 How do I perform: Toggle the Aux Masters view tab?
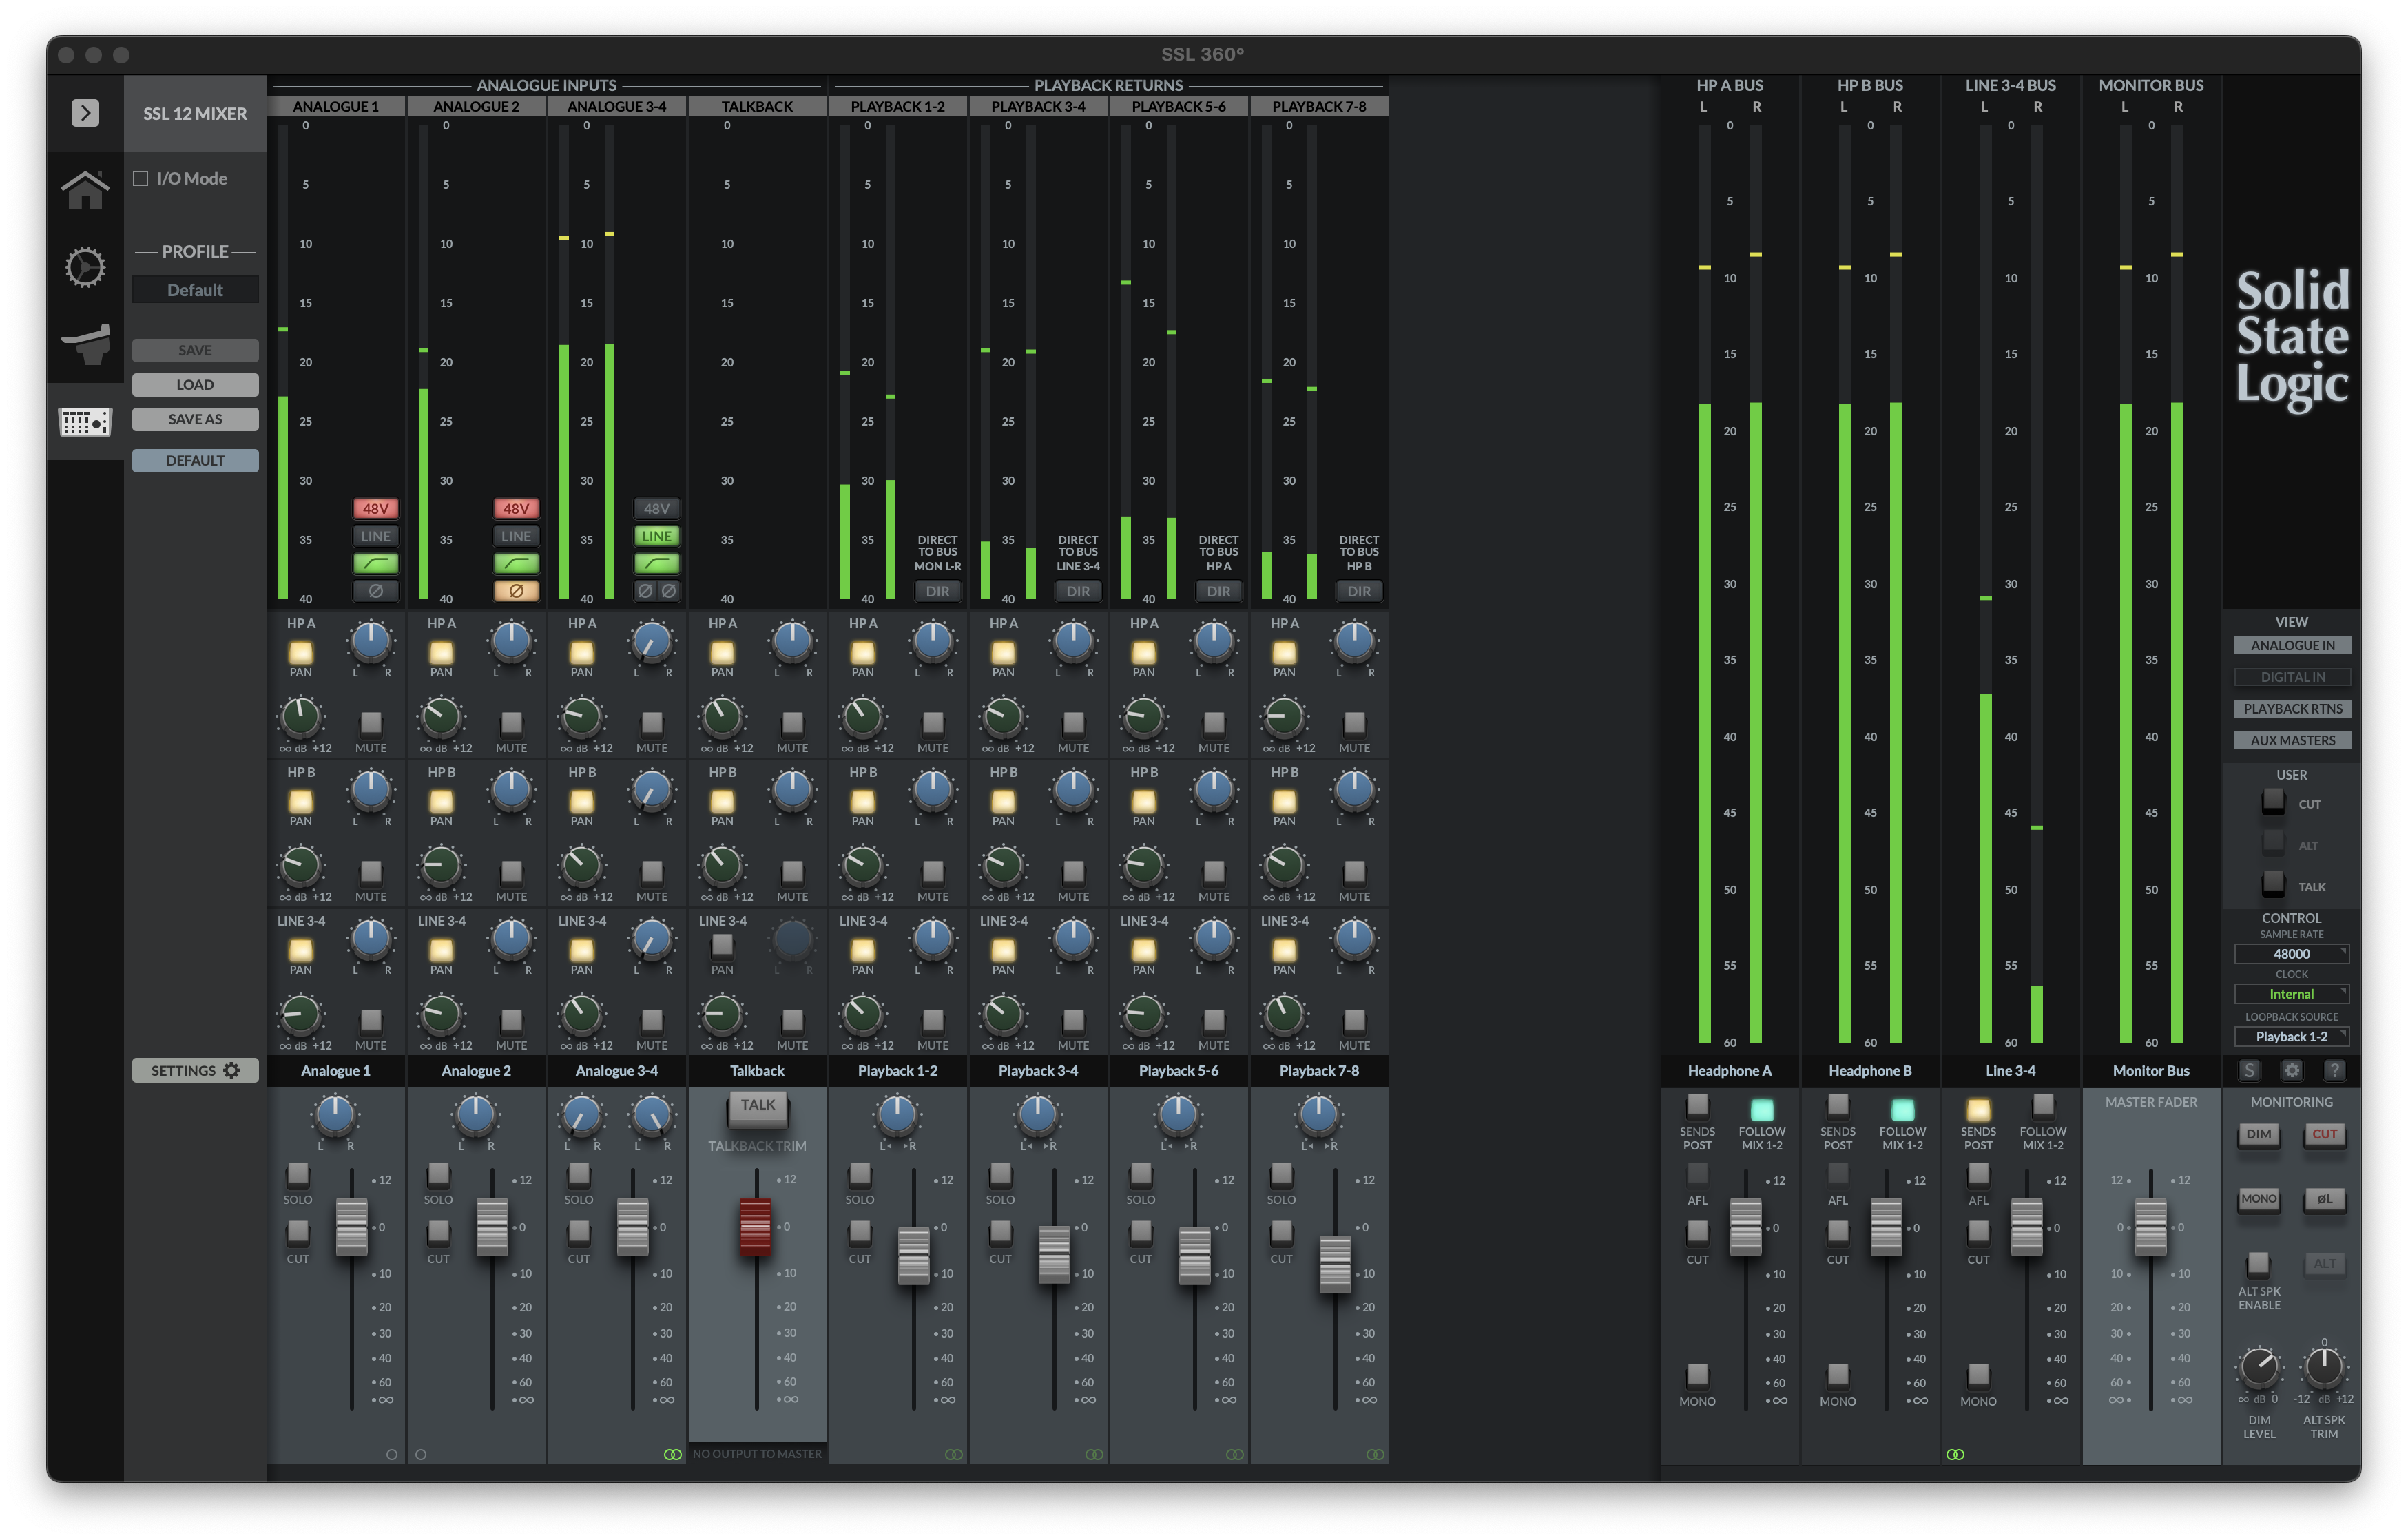click(2292, 741)
